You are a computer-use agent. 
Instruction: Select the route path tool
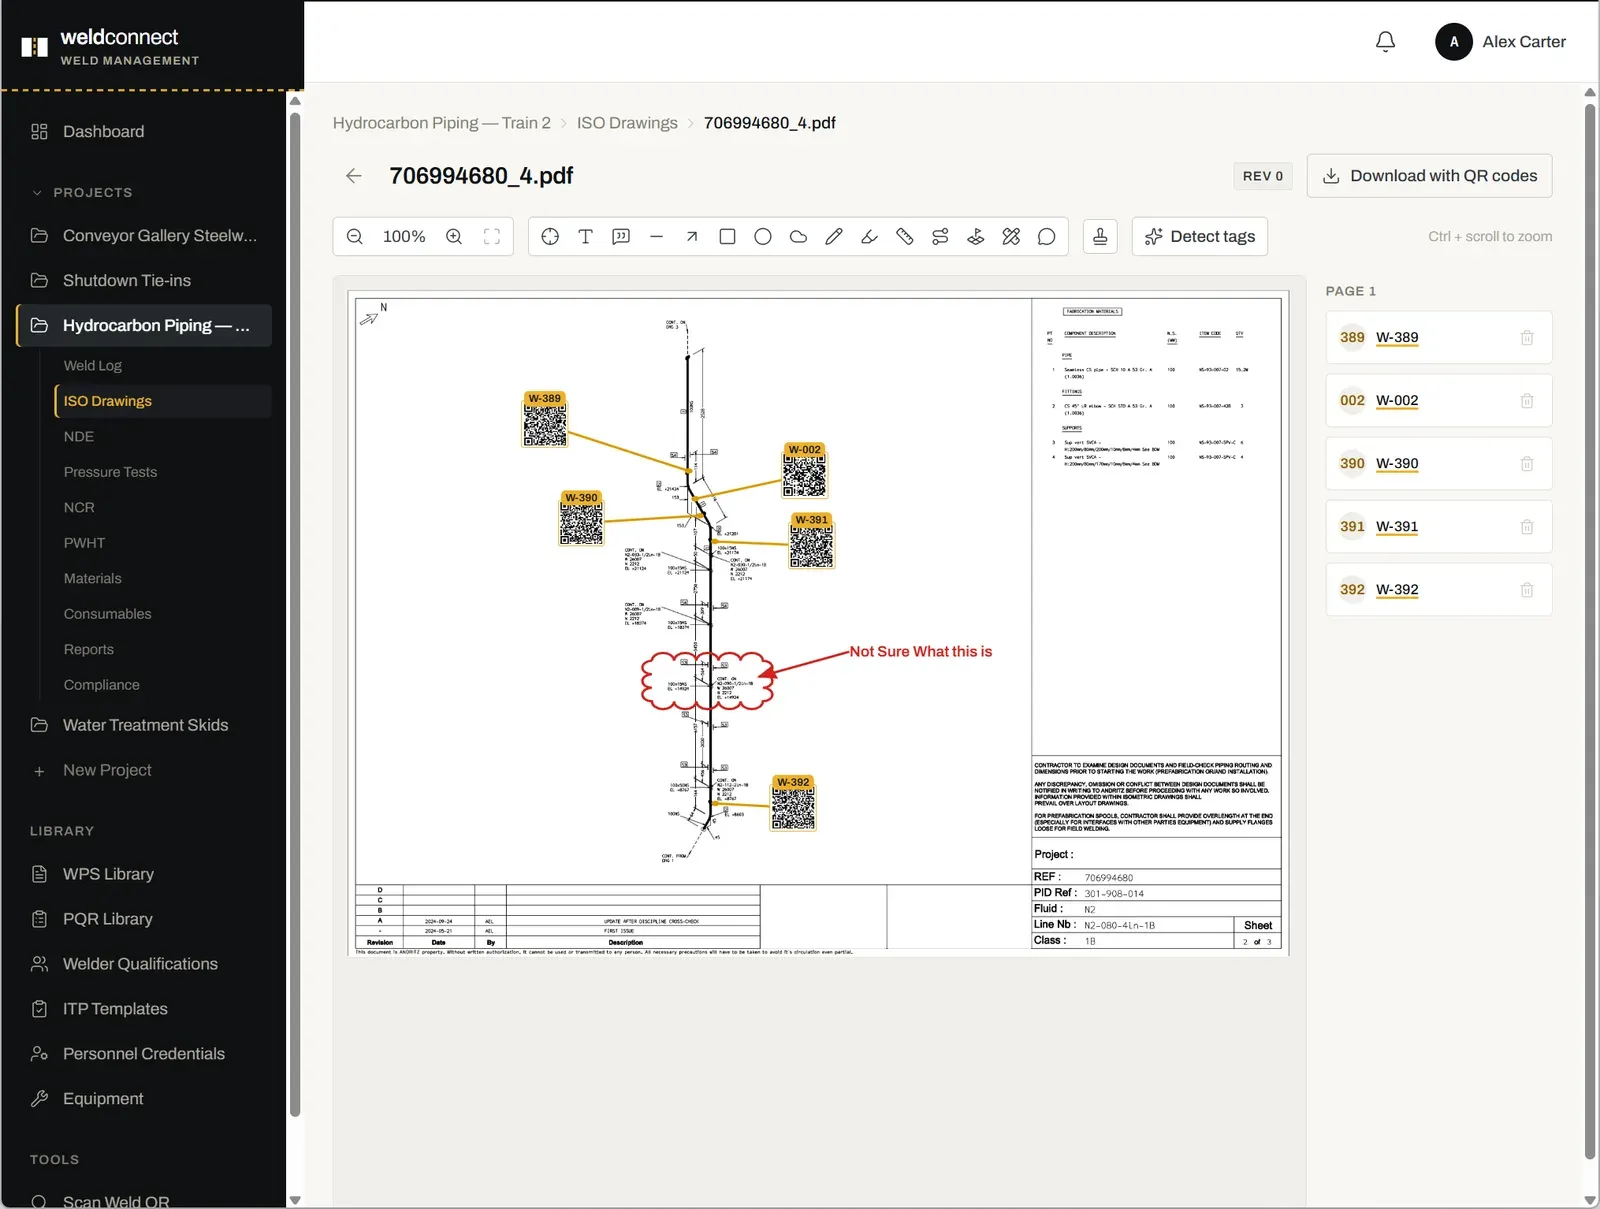coord(940,237)
